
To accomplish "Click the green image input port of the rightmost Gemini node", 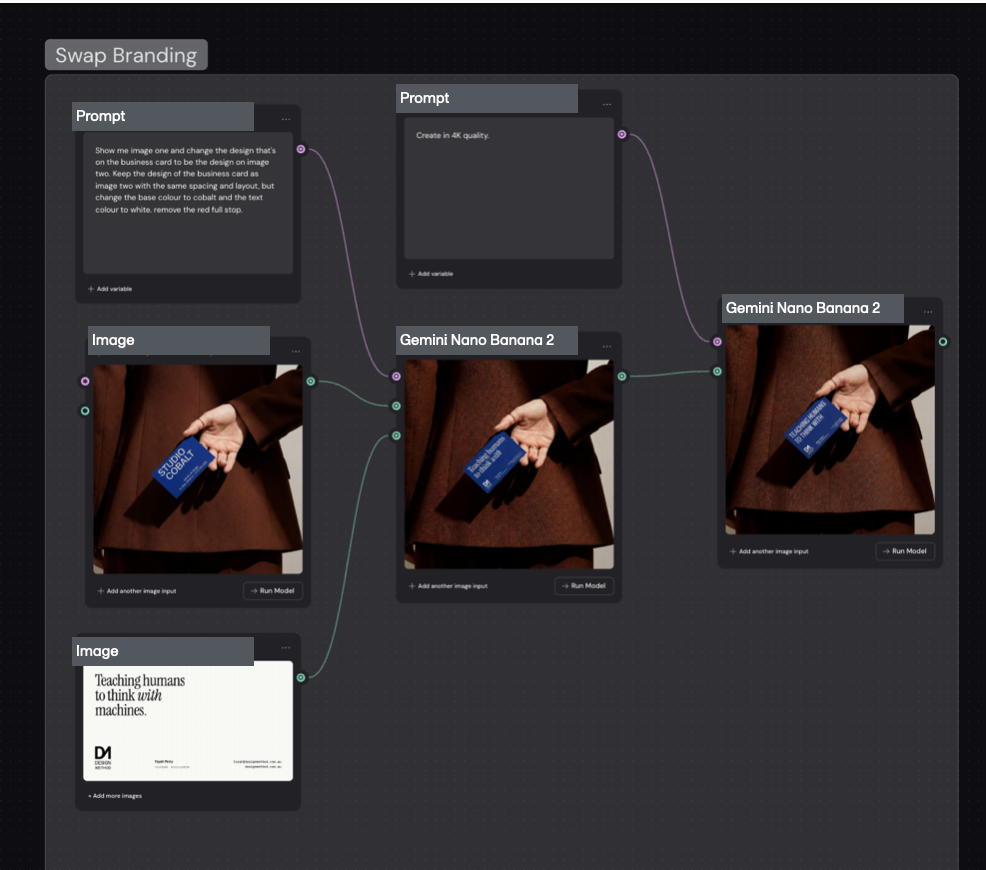I will click(x=717, y=372).
